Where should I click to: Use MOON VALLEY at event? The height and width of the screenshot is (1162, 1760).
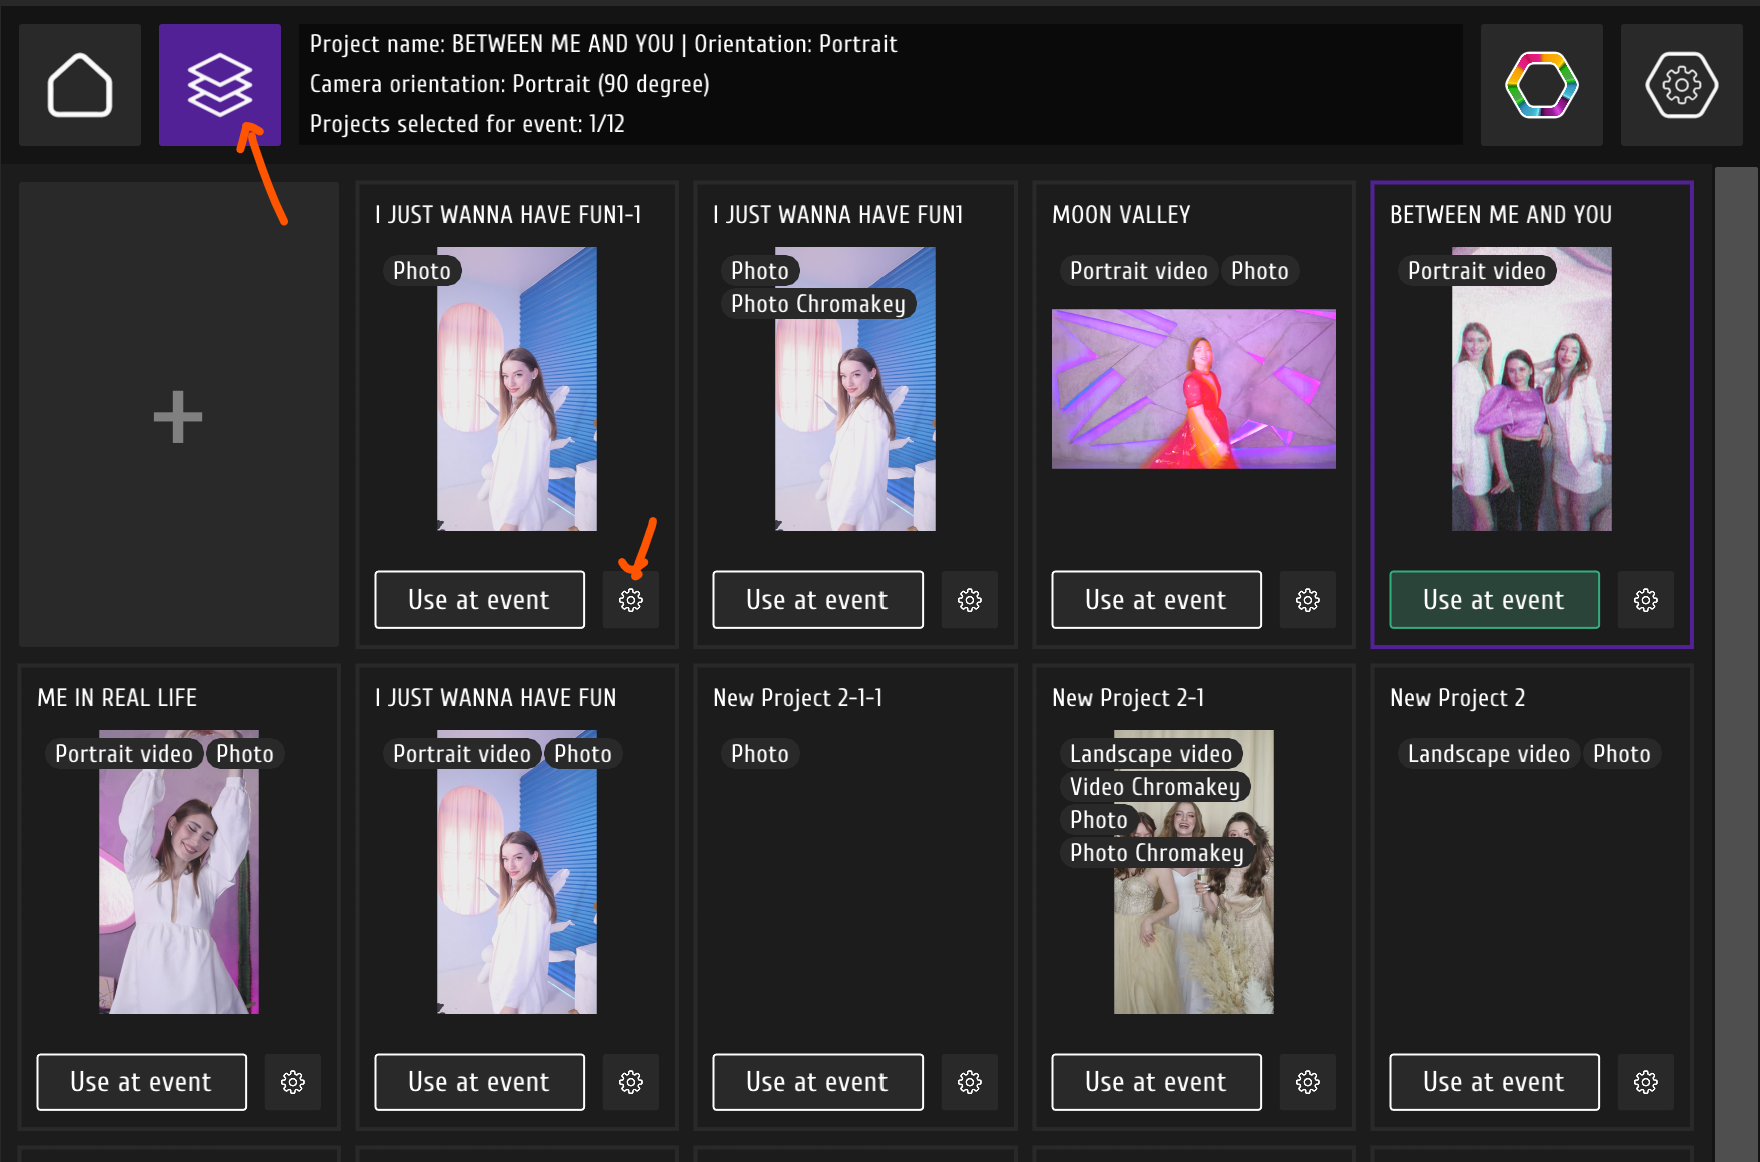(1157, 600)
